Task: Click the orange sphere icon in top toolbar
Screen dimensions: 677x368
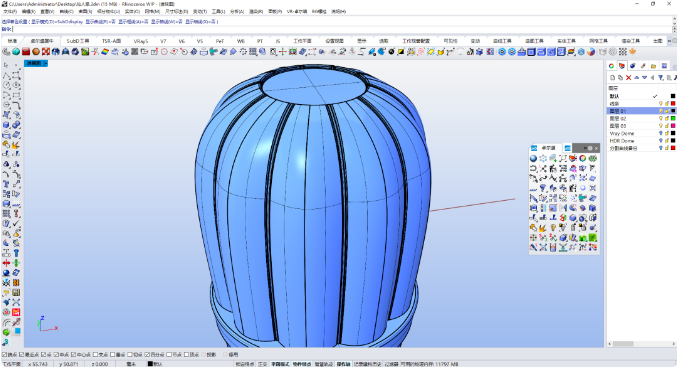Action: [36, 52]
